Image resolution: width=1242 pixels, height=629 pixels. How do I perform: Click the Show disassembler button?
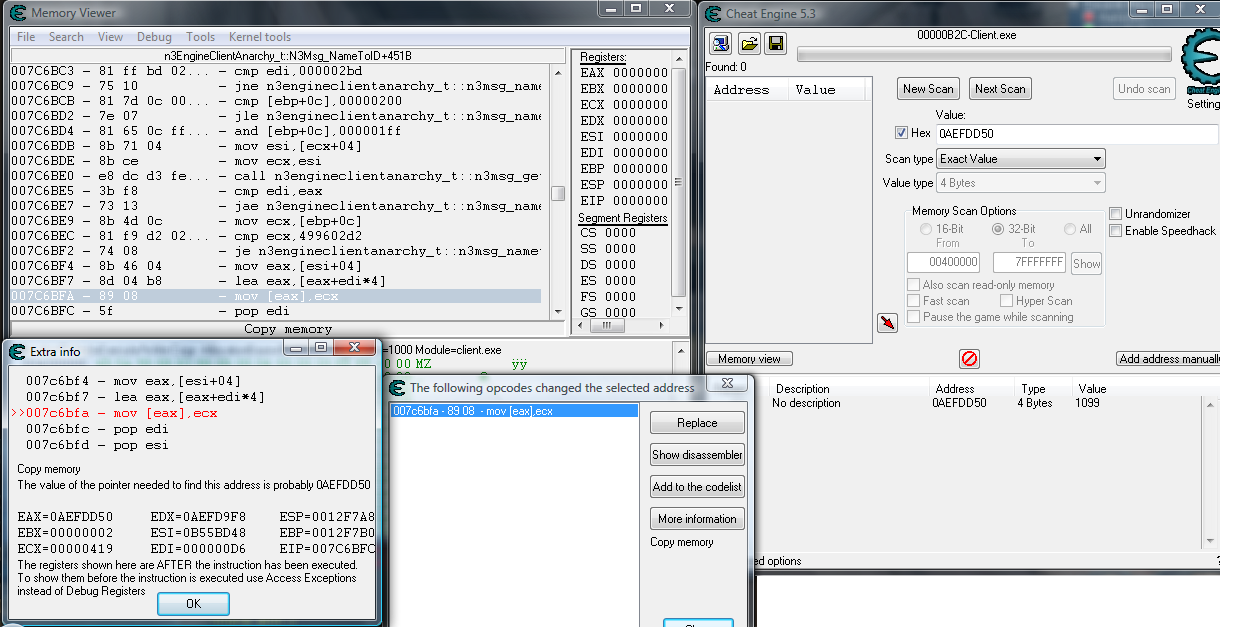pos(697,455)
